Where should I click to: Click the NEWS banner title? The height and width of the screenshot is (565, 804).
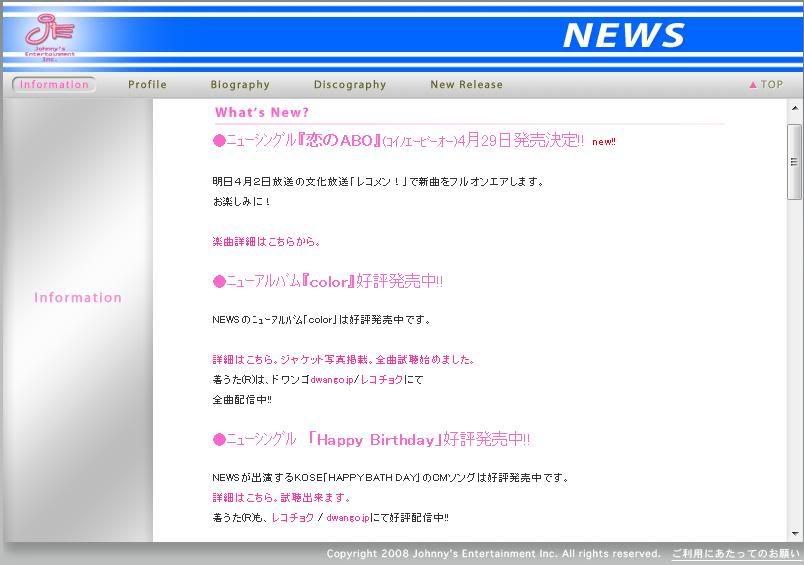pyautogui.click(x=623, y=36)
